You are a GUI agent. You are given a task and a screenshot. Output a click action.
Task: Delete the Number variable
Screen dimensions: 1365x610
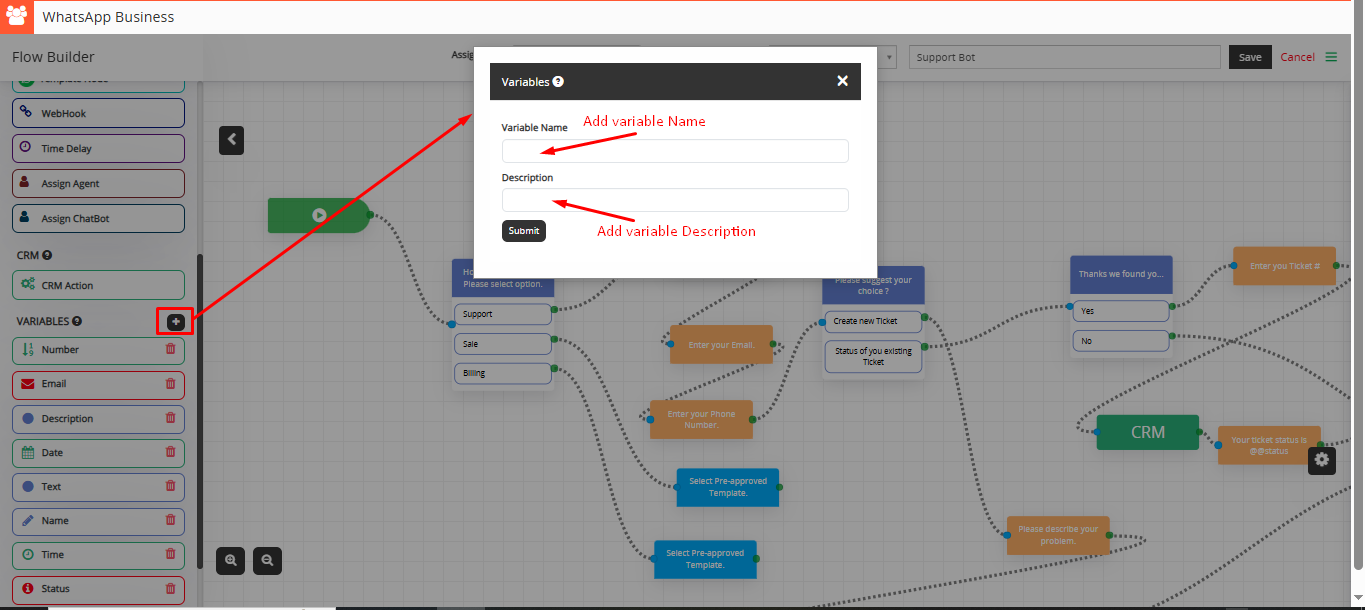170,349
